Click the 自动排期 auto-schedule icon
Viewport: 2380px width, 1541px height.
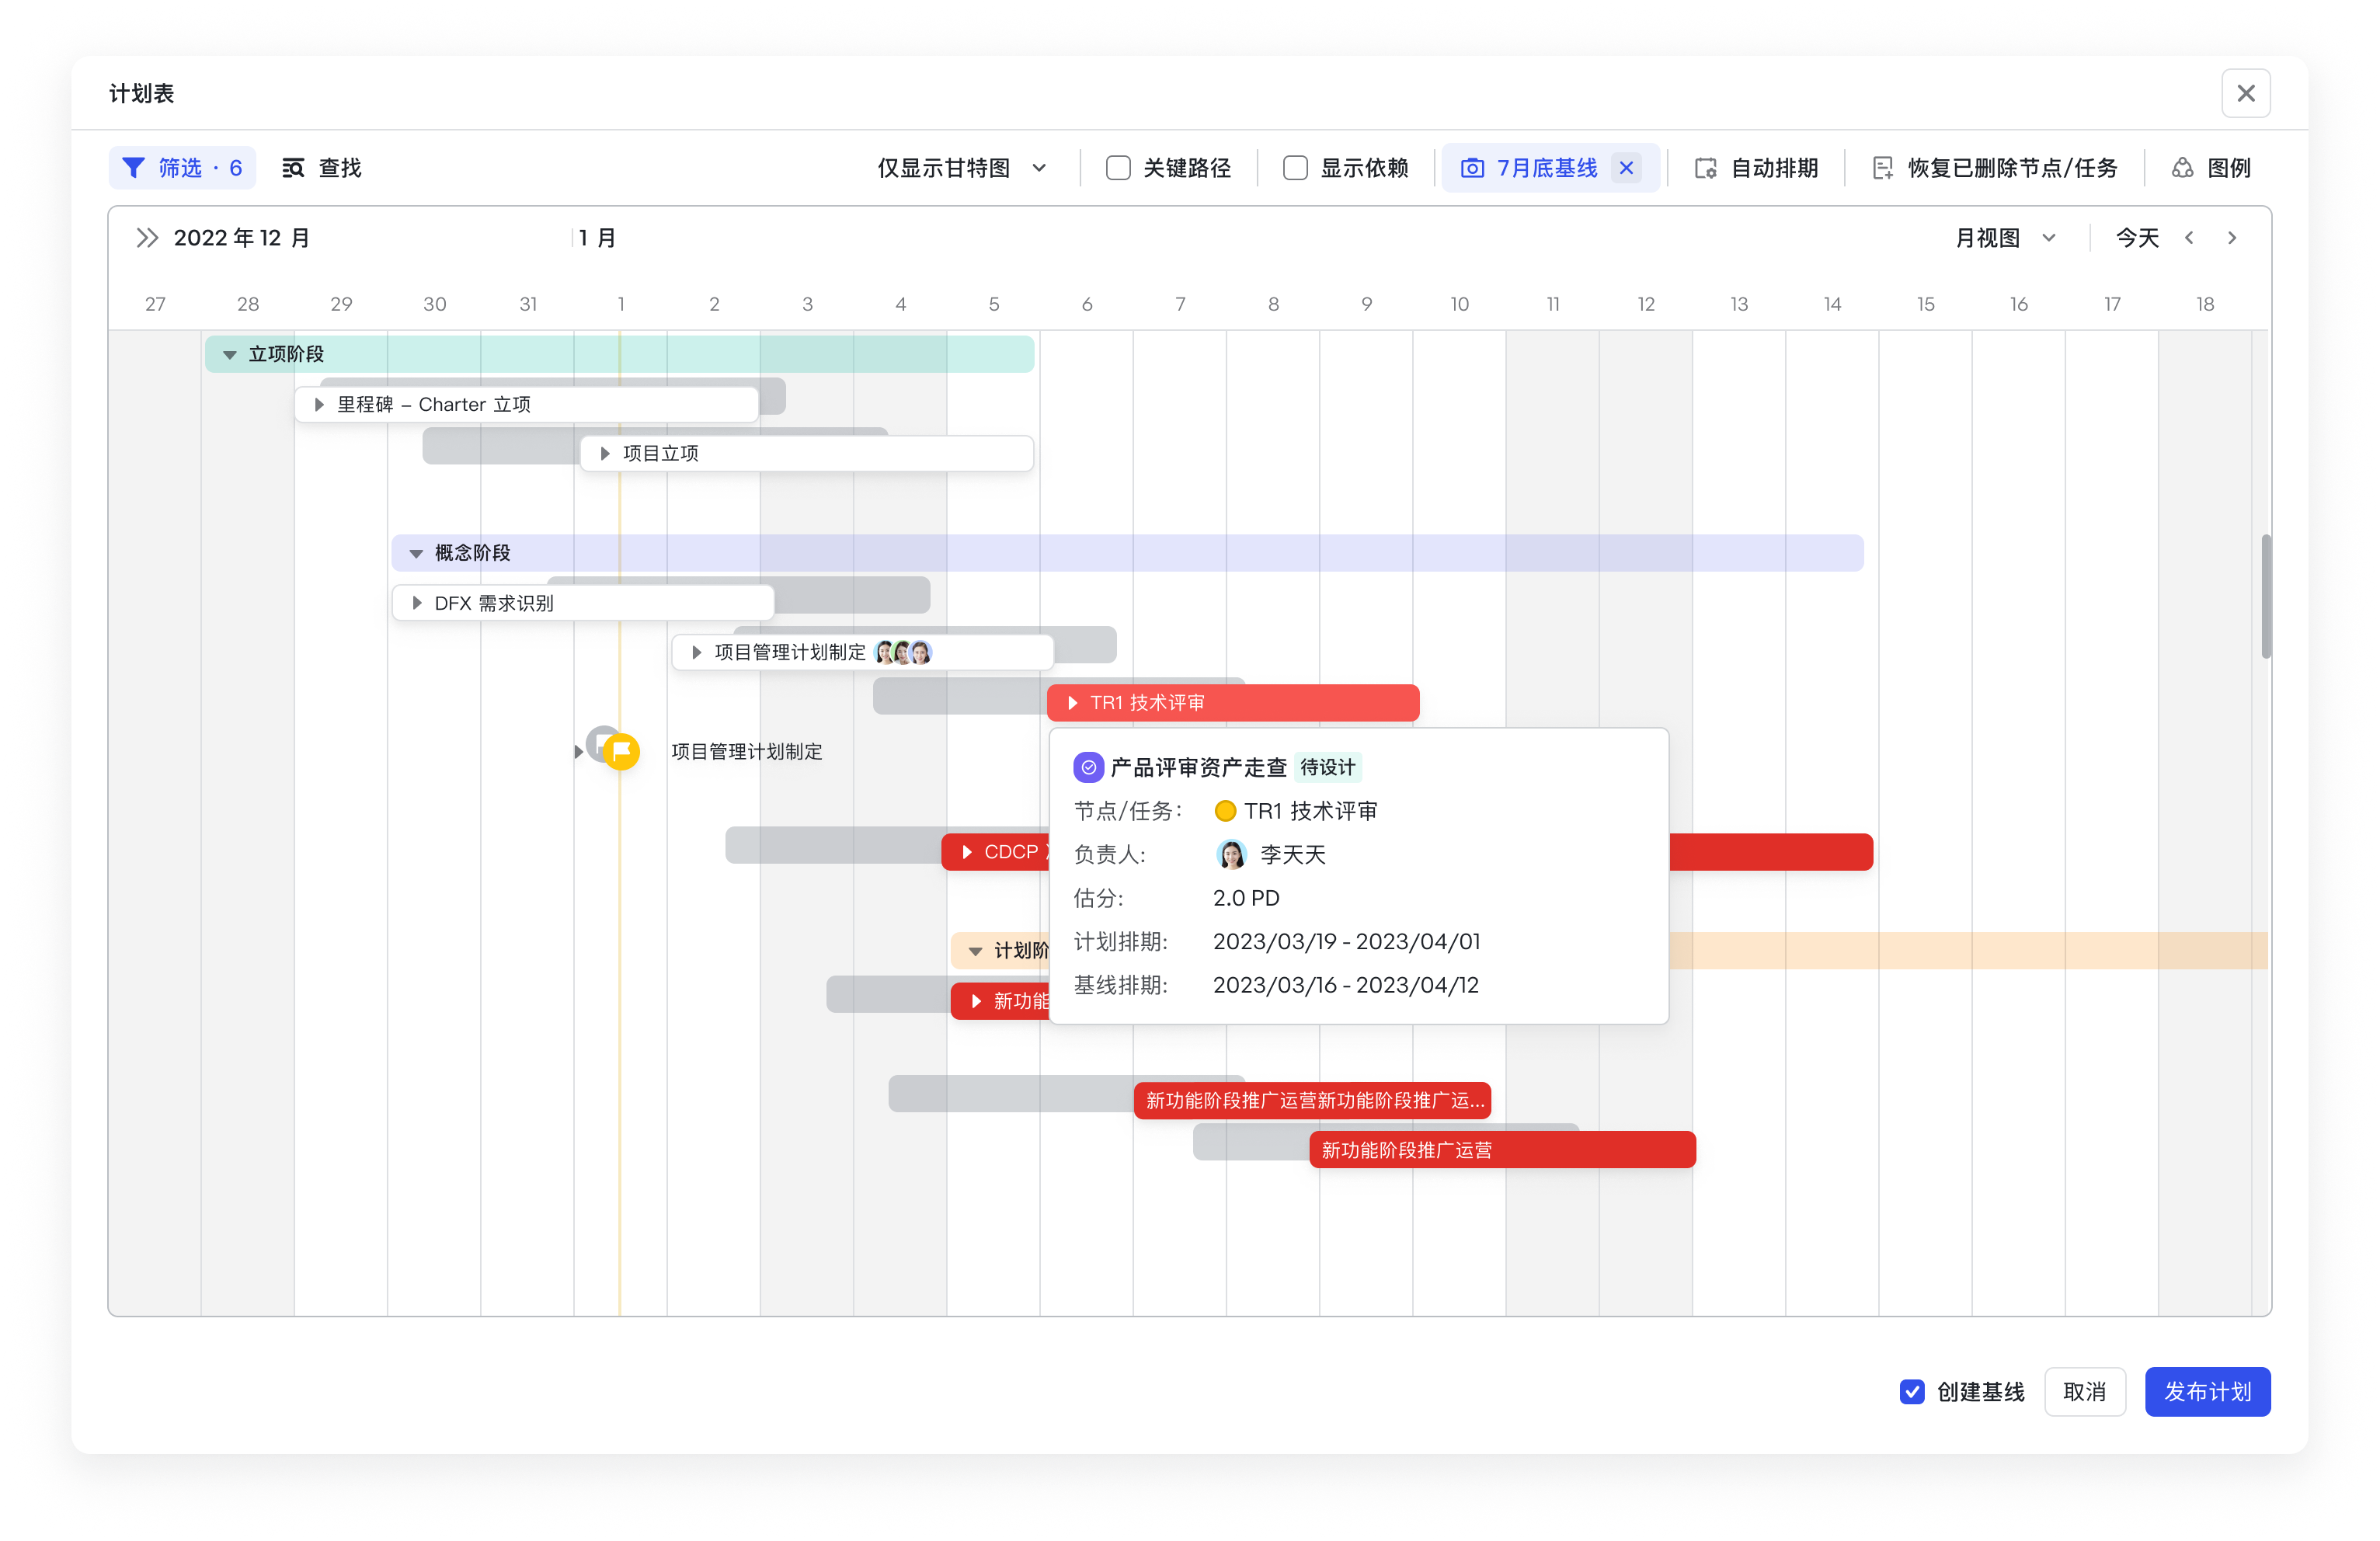pos(1705,168)
